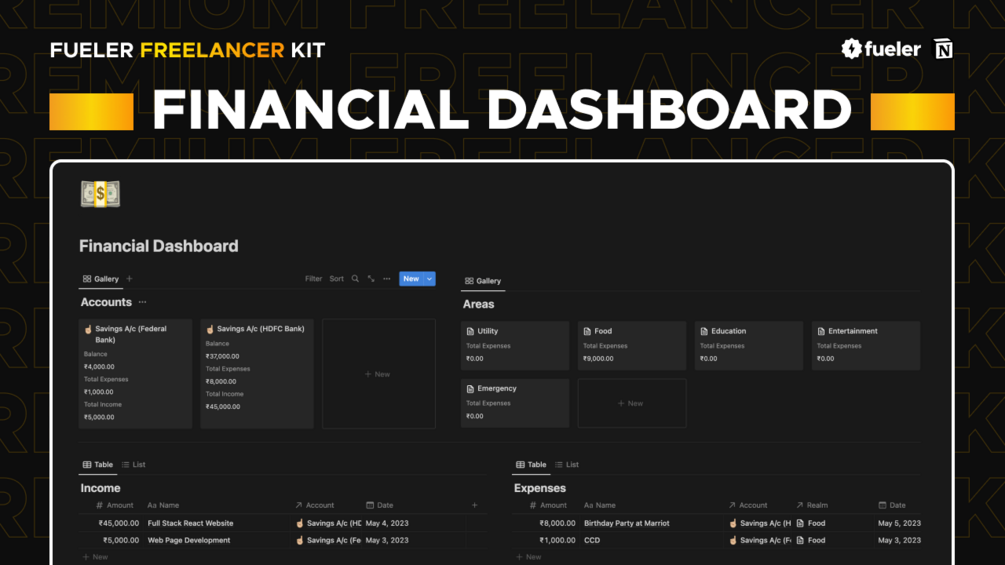Click Food page icon in Birthday Party row
Image resolution: width=1005 pixels, height=565 pixels.
pos(800,523)
